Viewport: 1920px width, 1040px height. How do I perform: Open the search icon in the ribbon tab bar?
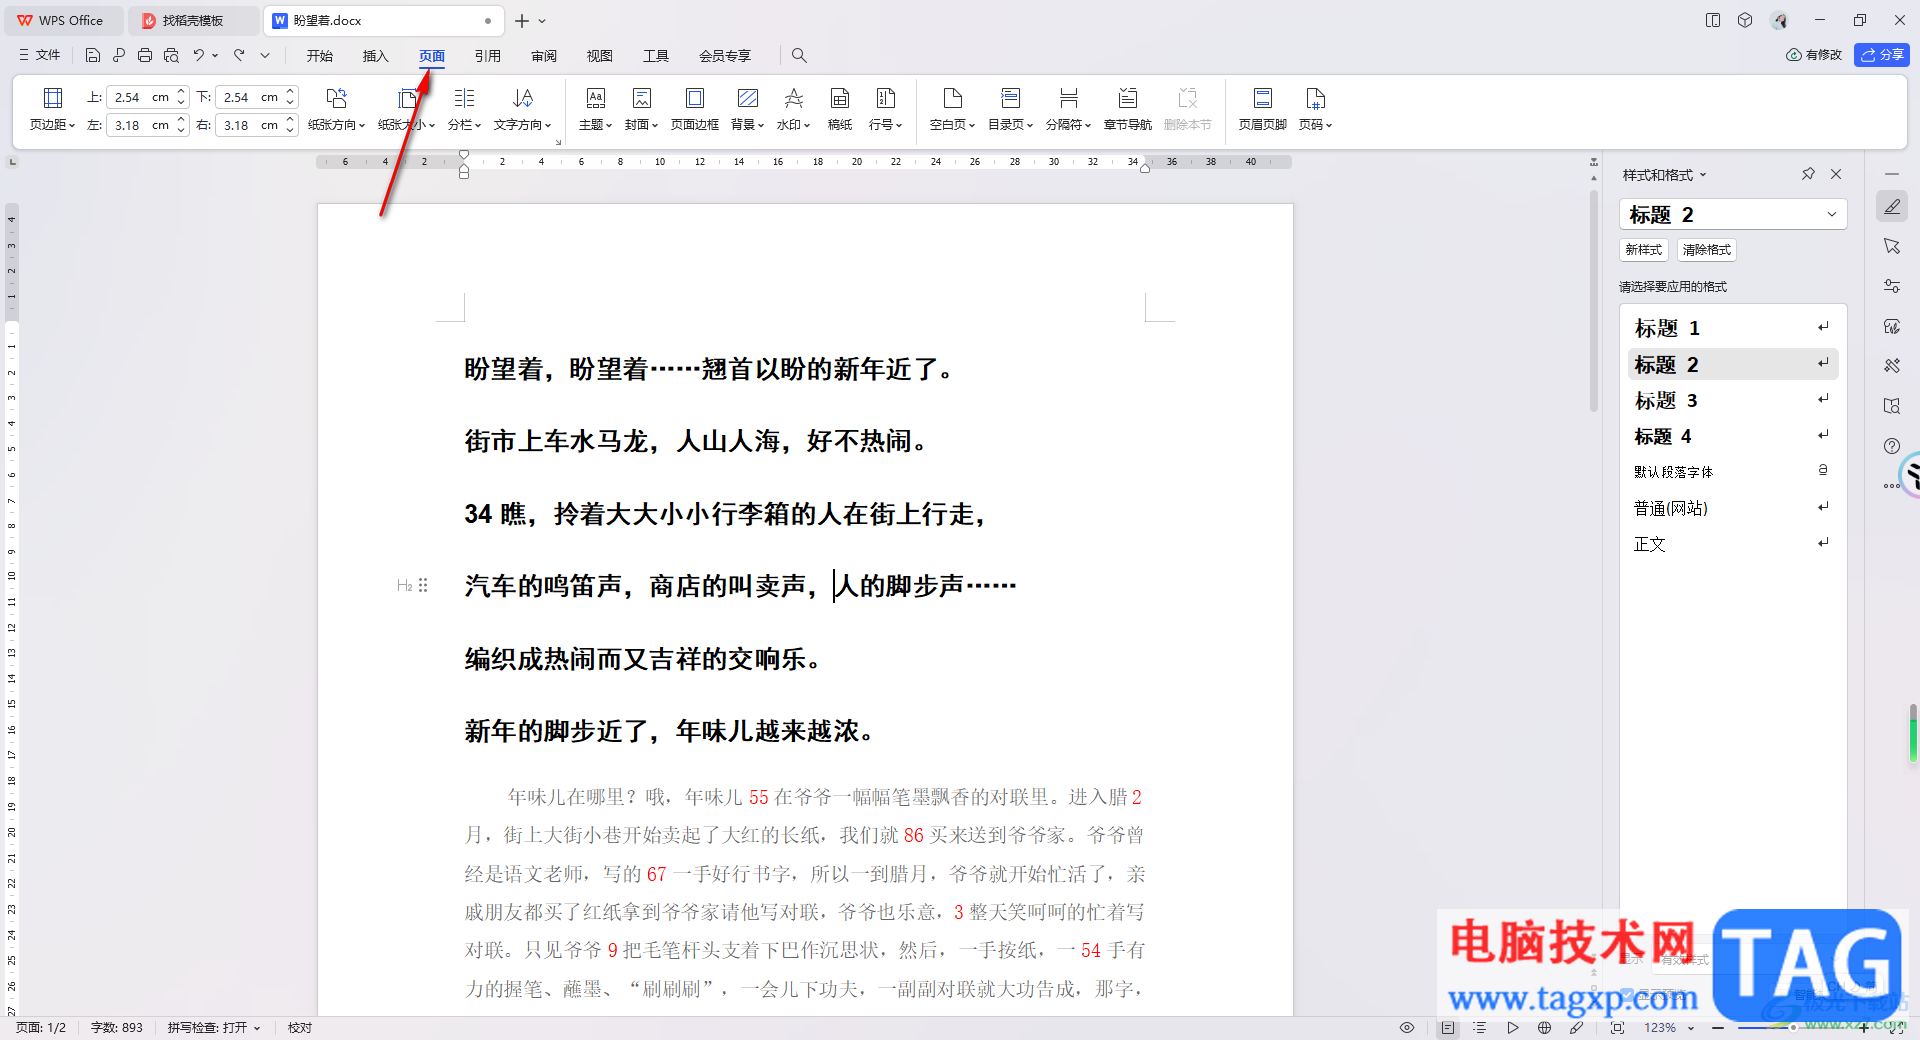[799, 55]
